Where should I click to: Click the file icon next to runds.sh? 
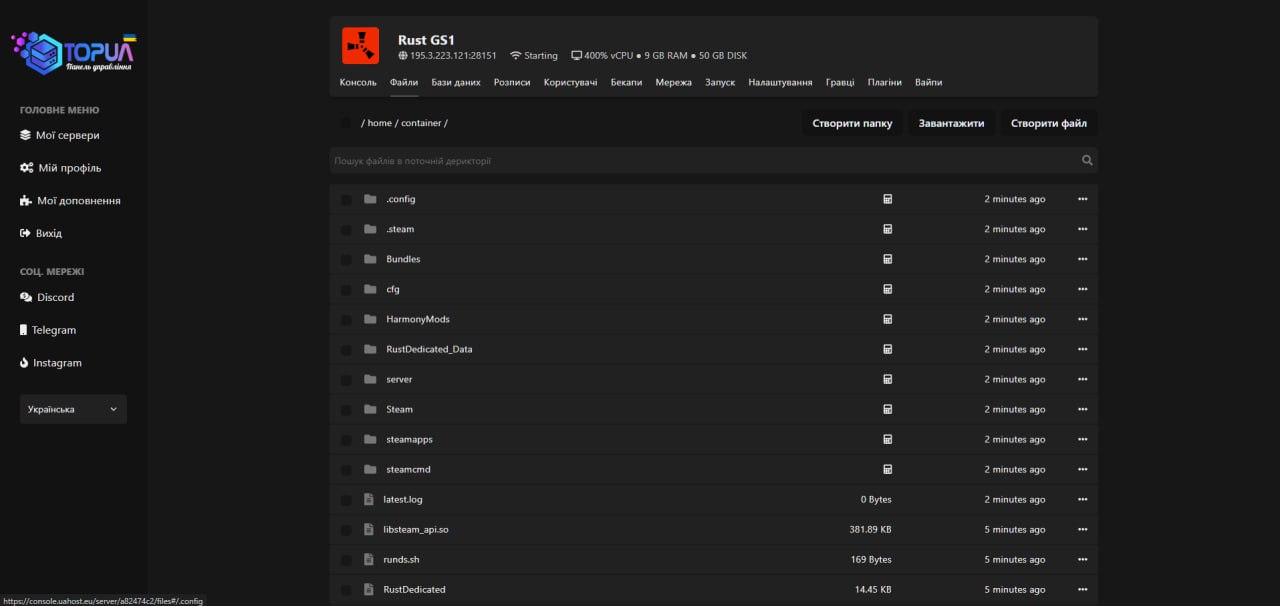369,559
